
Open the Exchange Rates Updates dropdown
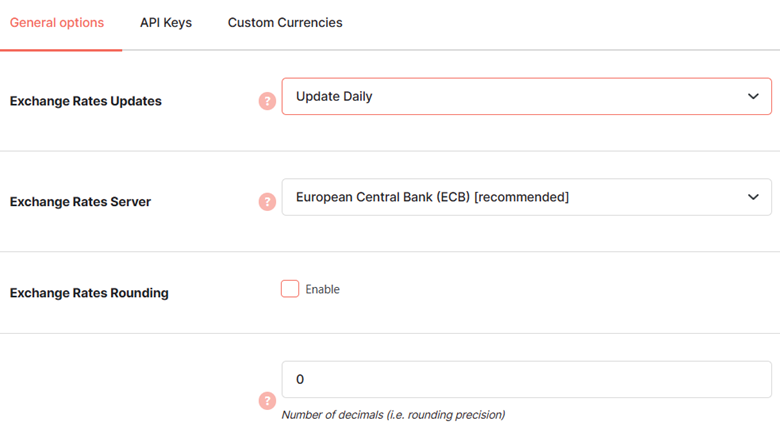(x=527, y=96)
